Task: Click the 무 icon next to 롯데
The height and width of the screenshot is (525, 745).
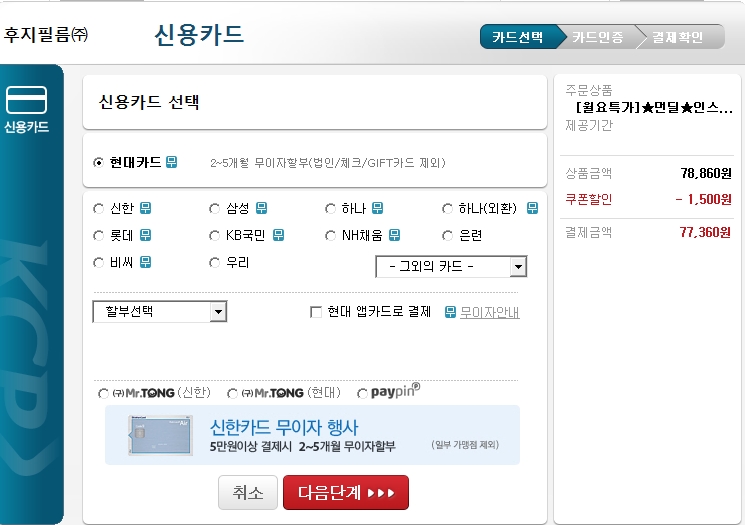Action: tap(145, 235)
